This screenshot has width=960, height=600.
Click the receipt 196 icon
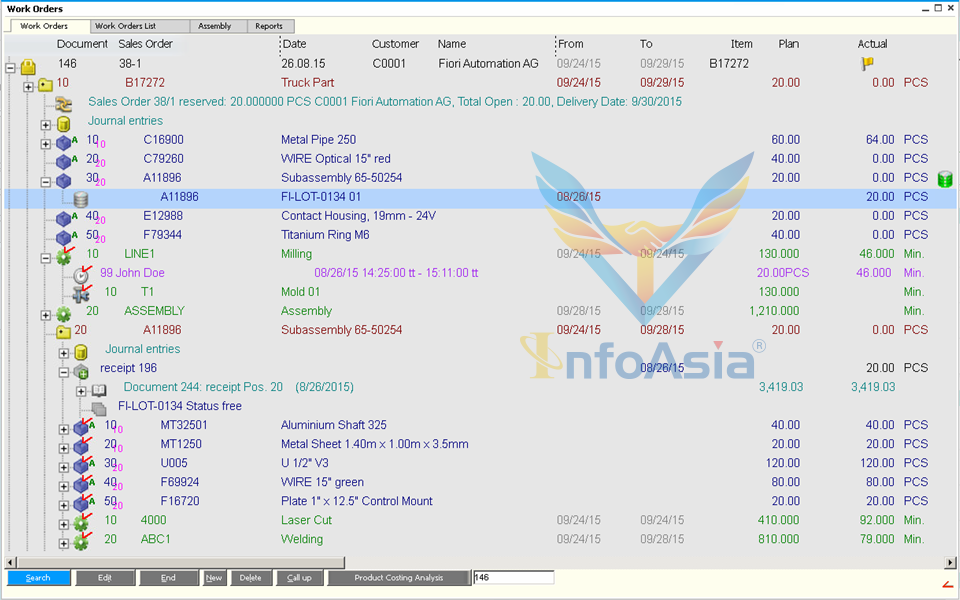(x=81, y=371)
